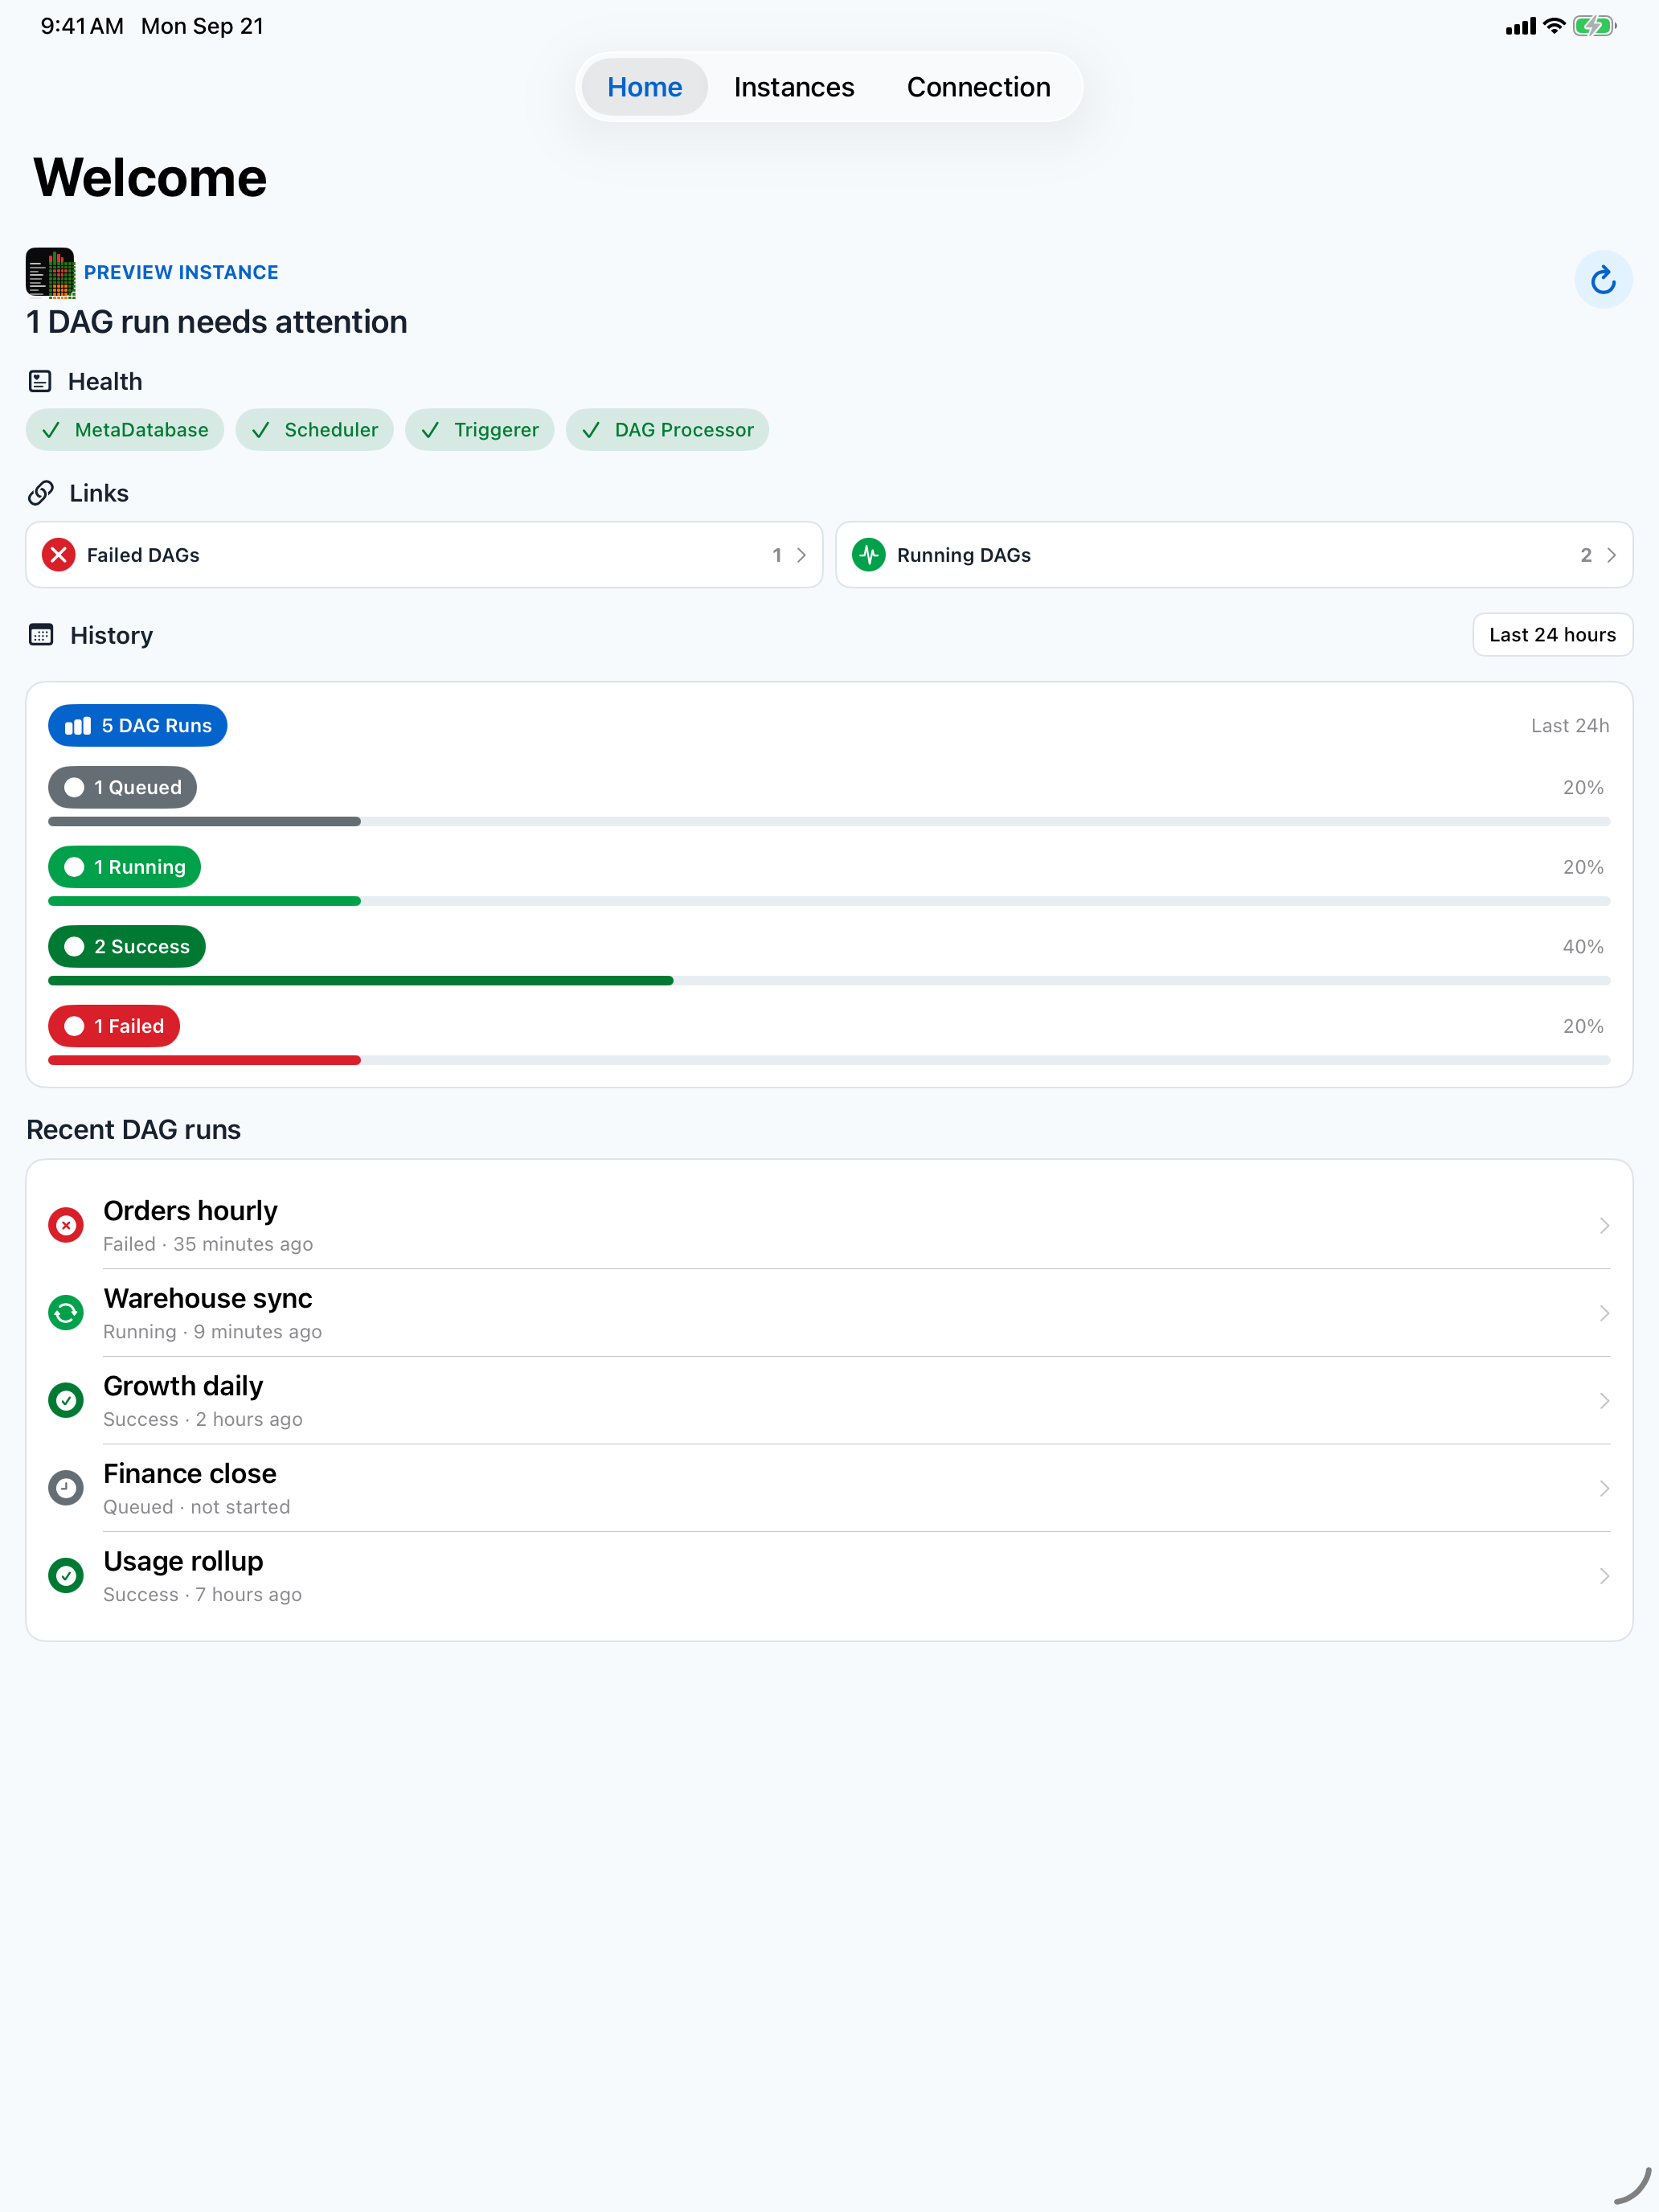This screenshot has height=2212, width=1659.
Task: Click the 'Failed · 35 minutes ago' text
Action: (208, 1244)
